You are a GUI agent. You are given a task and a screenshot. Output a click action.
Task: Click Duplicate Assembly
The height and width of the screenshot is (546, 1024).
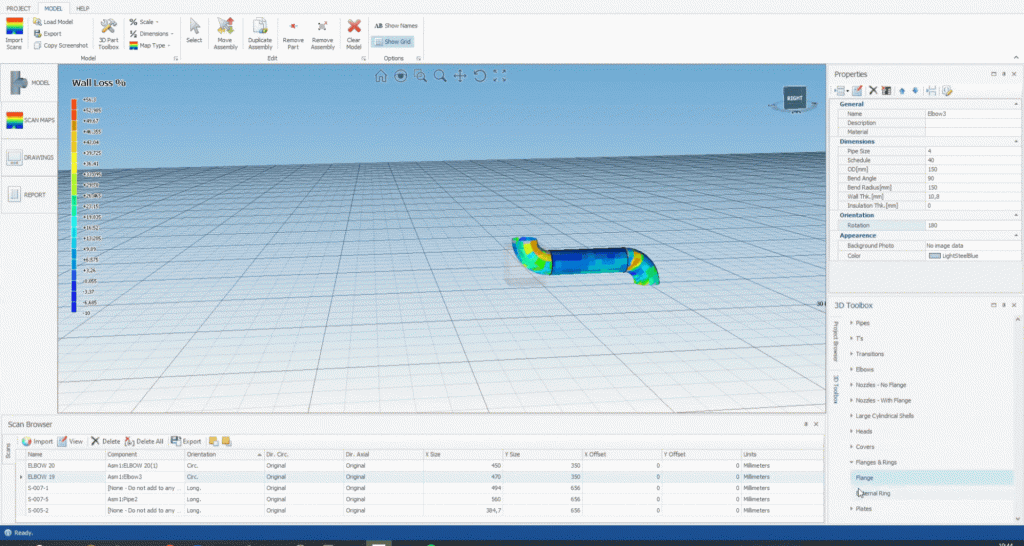(x=260, y=34)
